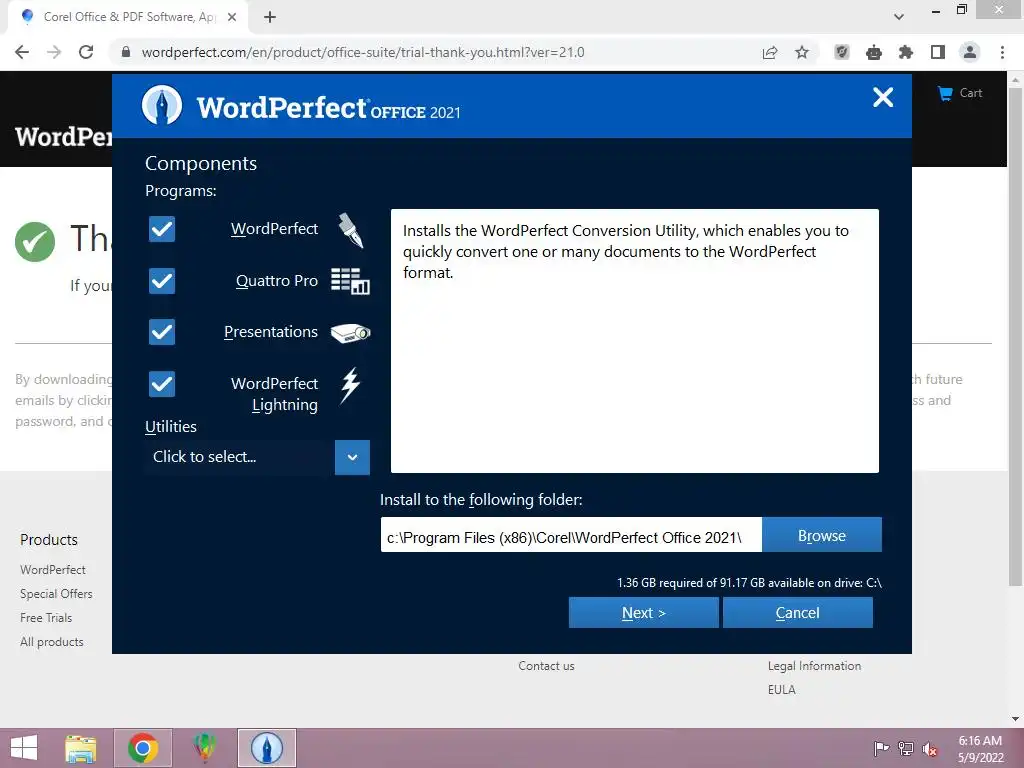Click the Presentations projector icon
Screen dimensions: 1024x768
coord(350,333)
